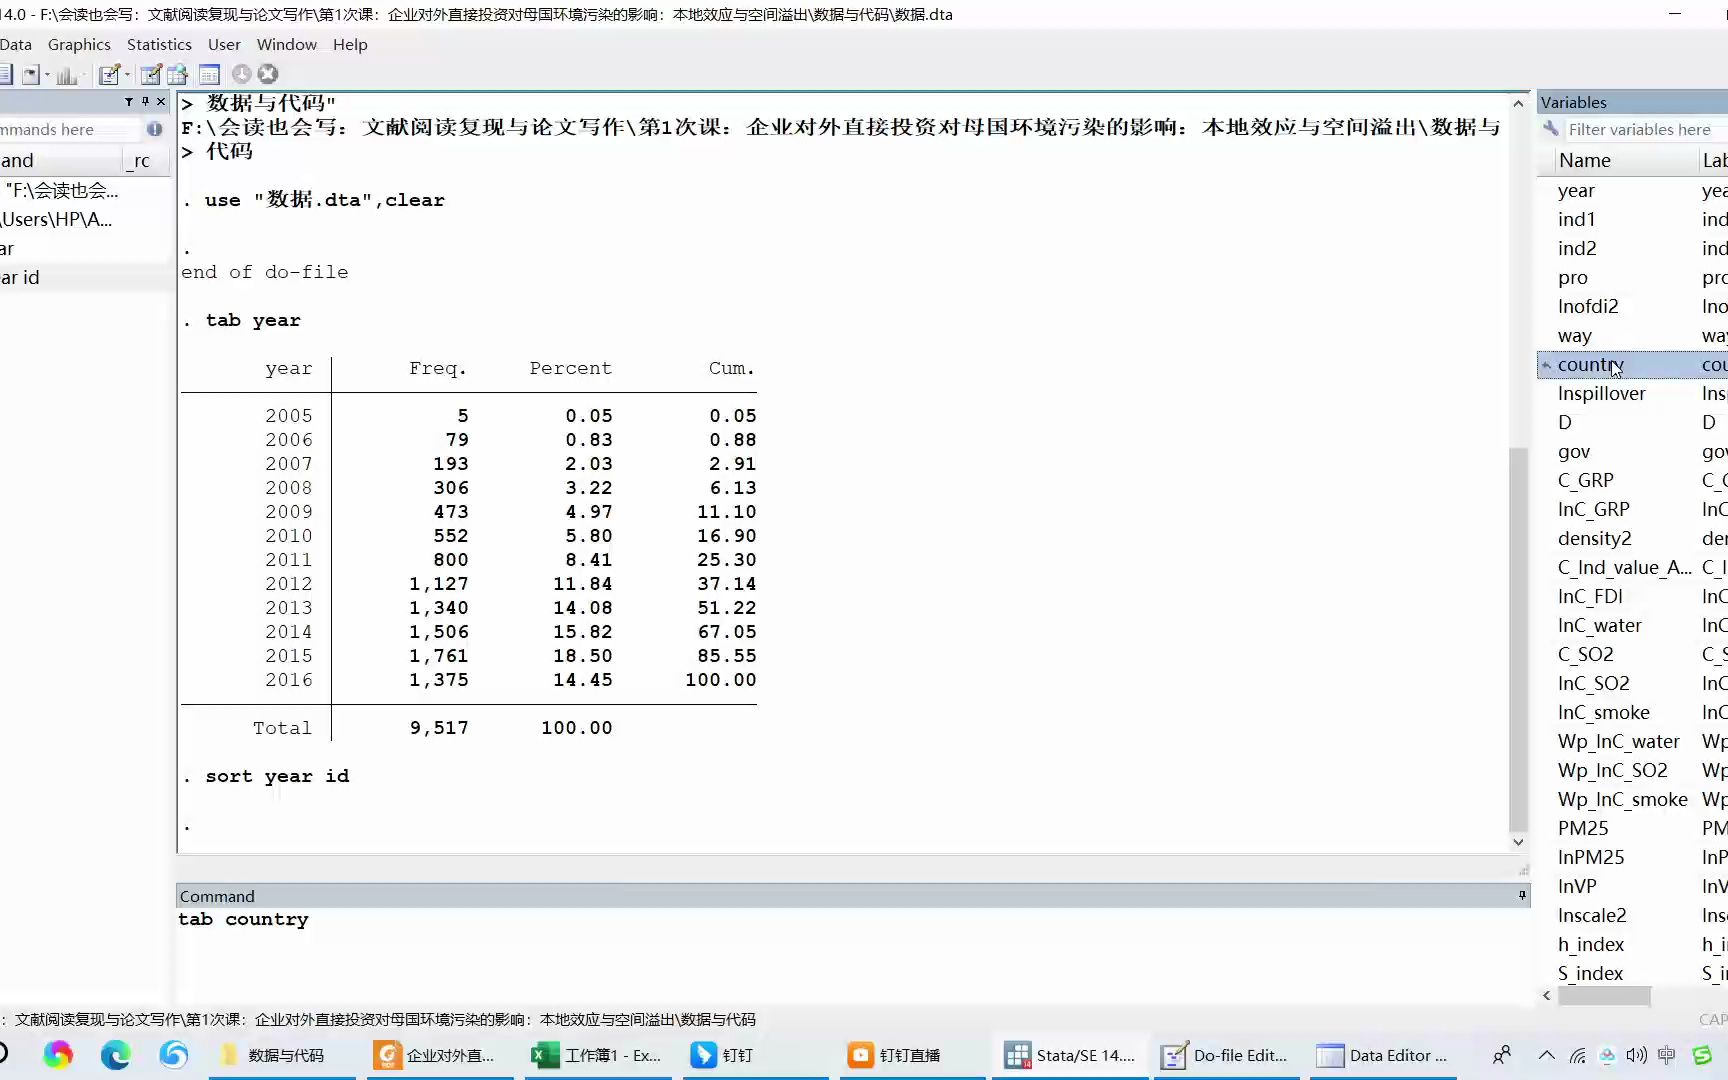Click Variables panel horizontal scrollbar left arrow
1728x1080 pixels.
(1547, 995)
